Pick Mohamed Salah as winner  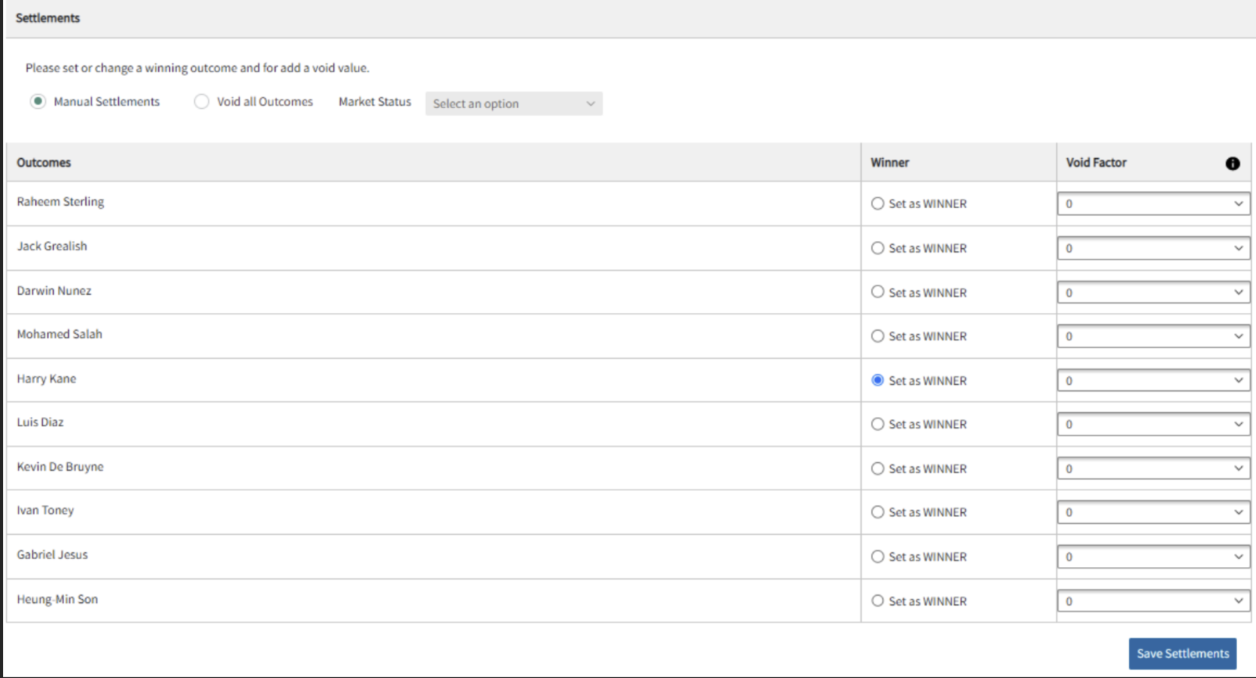878,336
